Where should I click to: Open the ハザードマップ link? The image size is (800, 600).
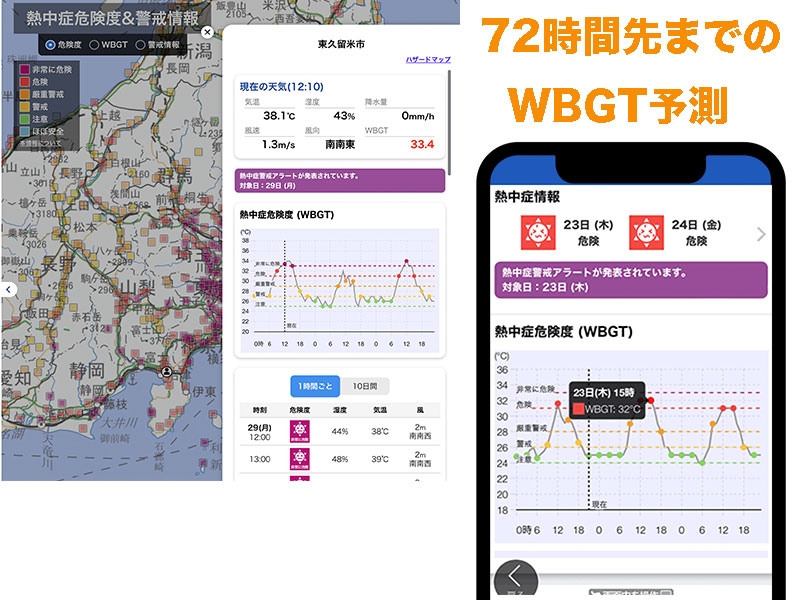pyautogui.click(x=427, y=60)
